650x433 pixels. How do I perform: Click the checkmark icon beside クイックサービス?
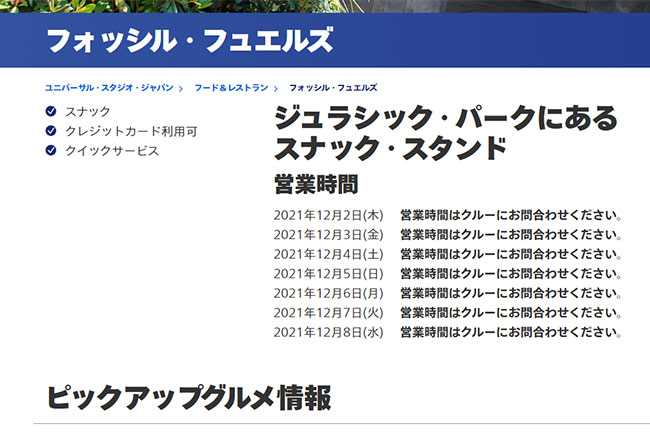[x=51, y=150]
